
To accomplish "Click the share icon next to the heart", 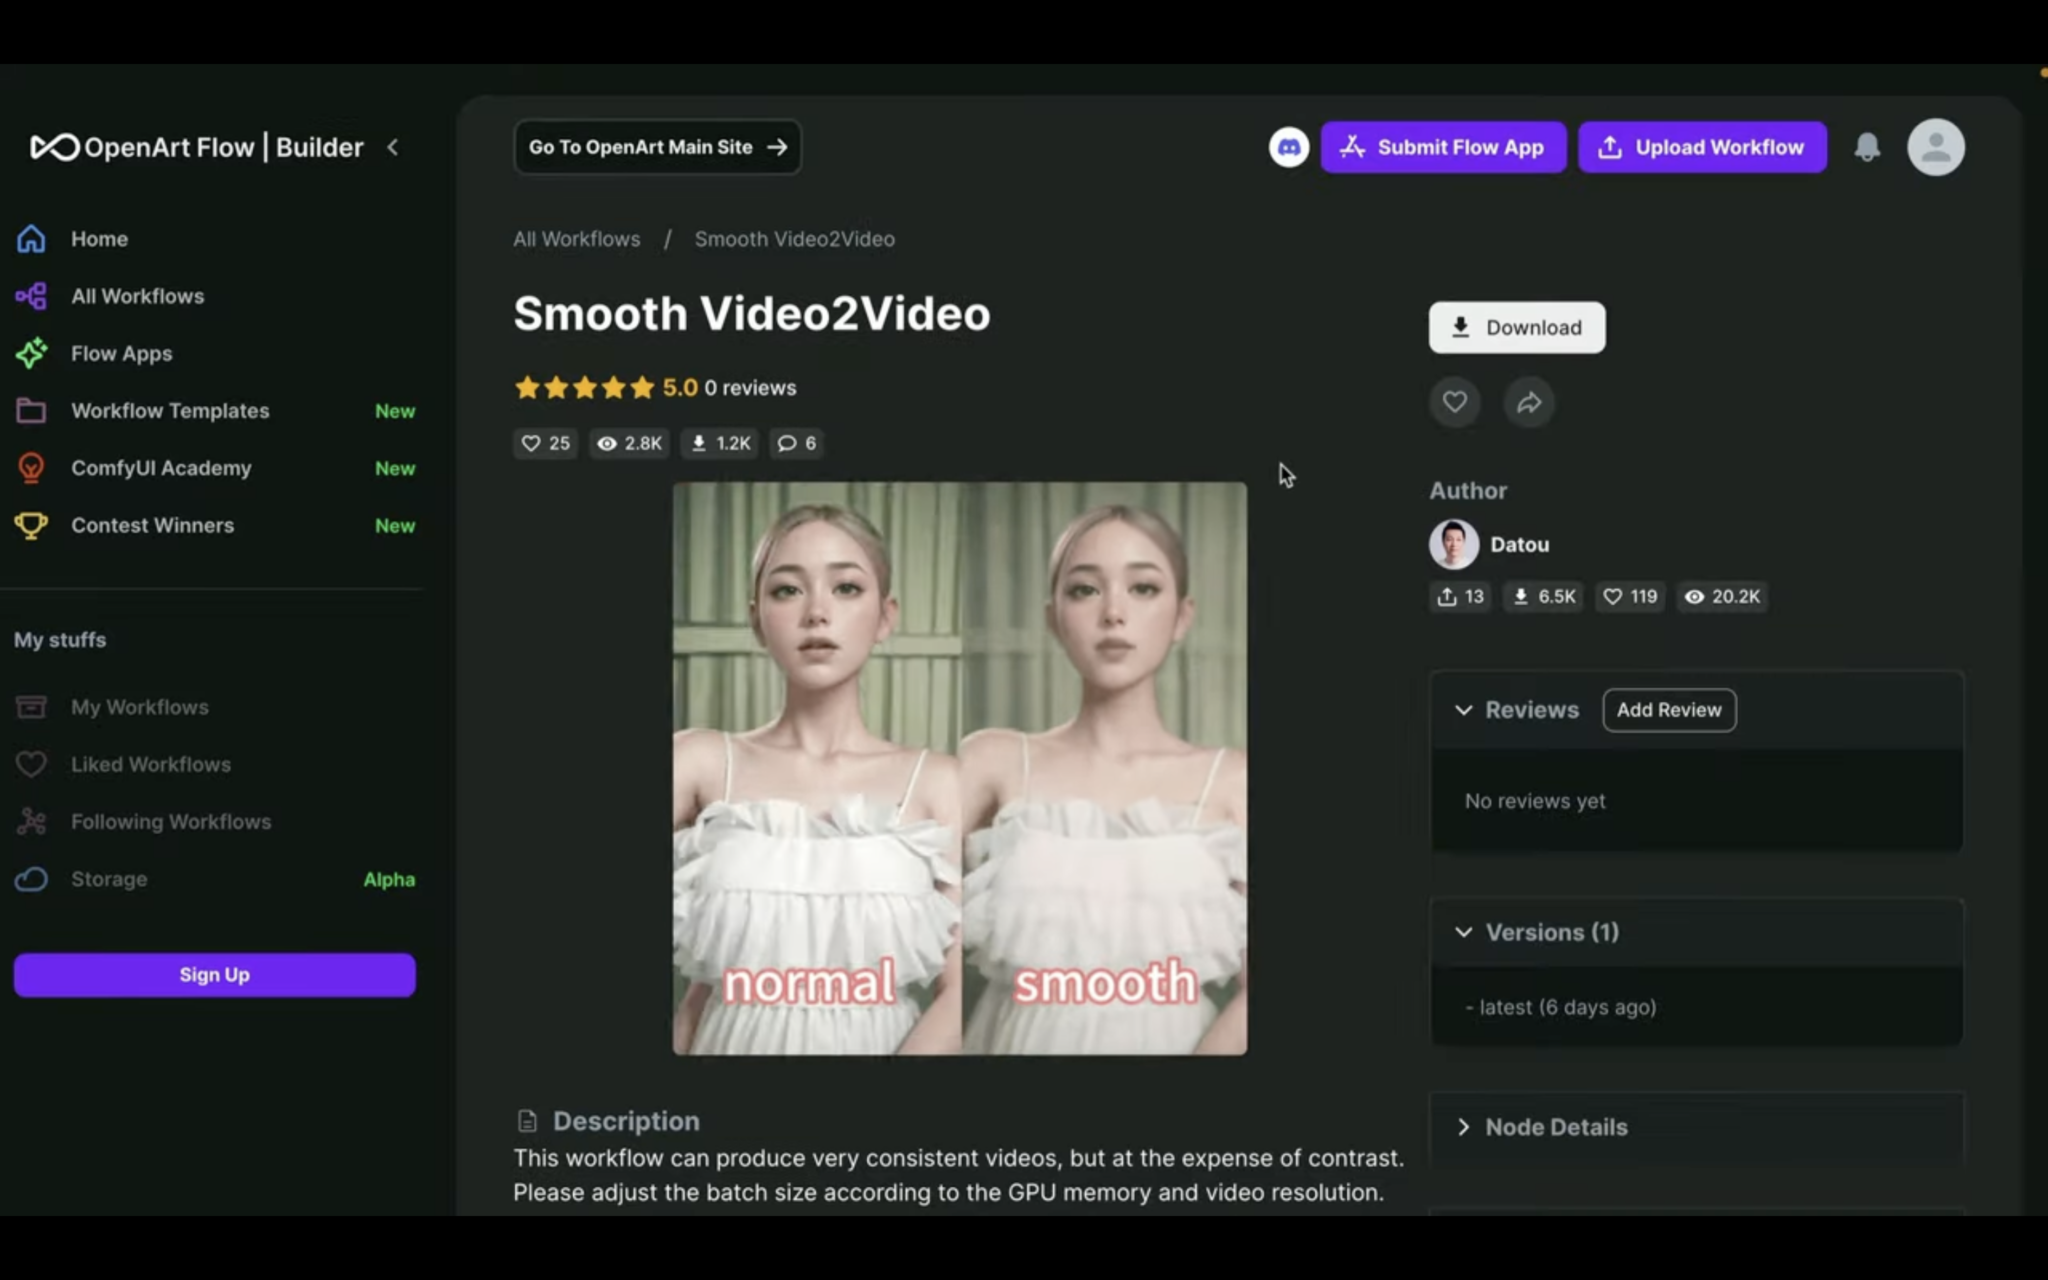I will pyautogui.click(x=1529, y=401).
